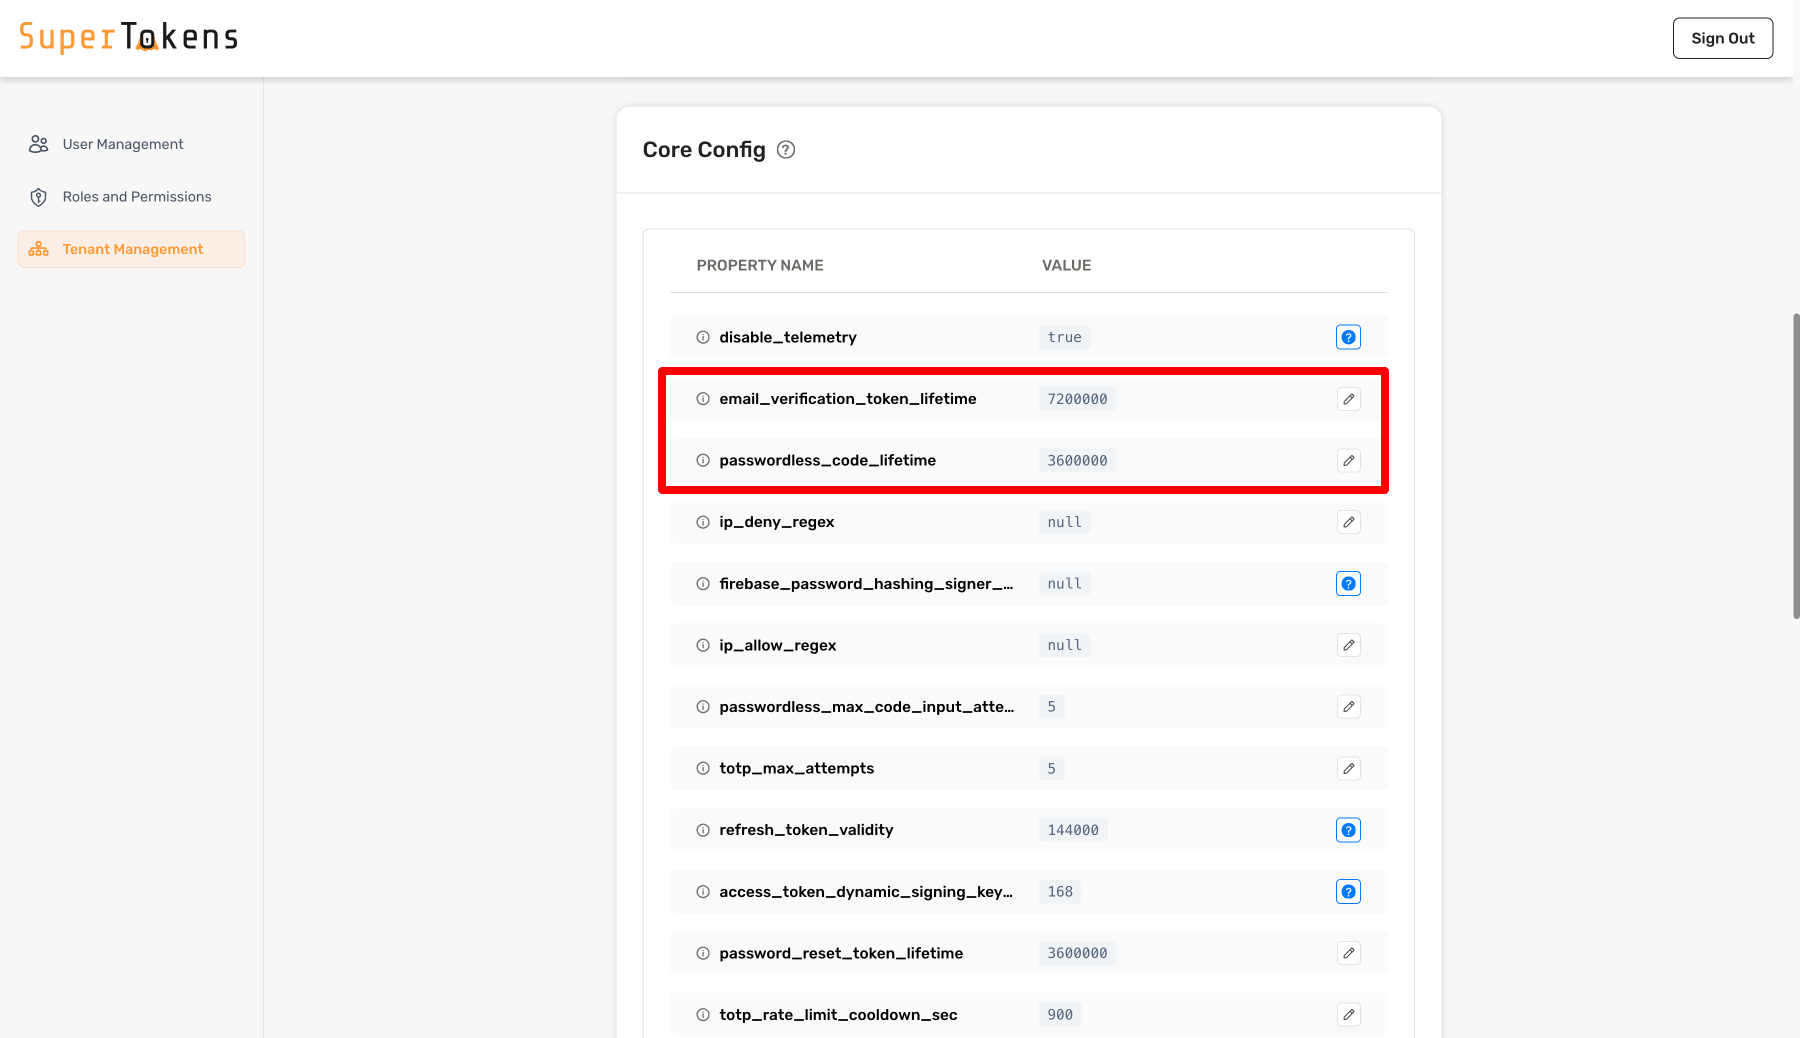The width and height of the screenshot is (1800, 1038).
Task: Open the edit pencil for totp_rate_limit_cooldown_sec
Action: click(x=1348, y=1014)
